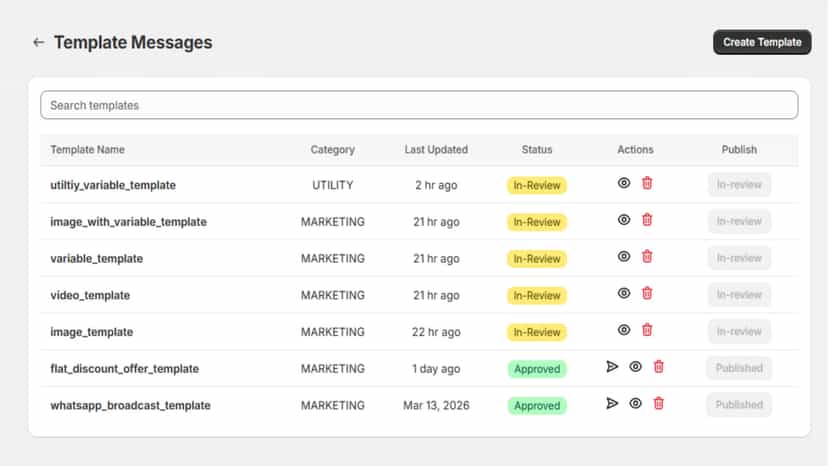
Task: Delete utiltiy_variable_template using trash icon
Action: 647,183
